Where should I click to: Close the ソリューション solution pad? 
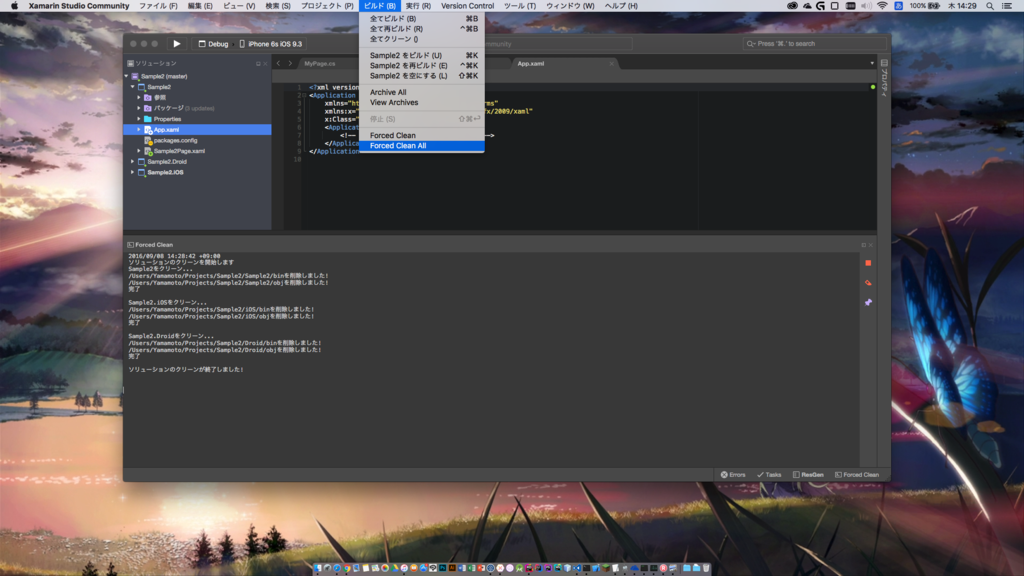click(x=265, y=64)
